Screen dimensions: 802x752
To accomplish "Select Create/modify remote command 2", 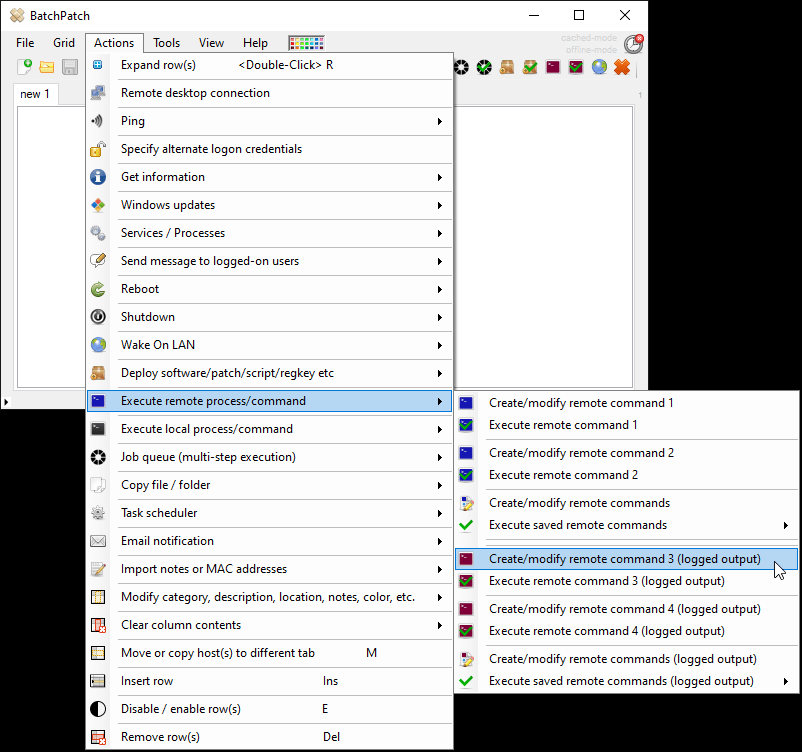I will [x=626, y=453].
